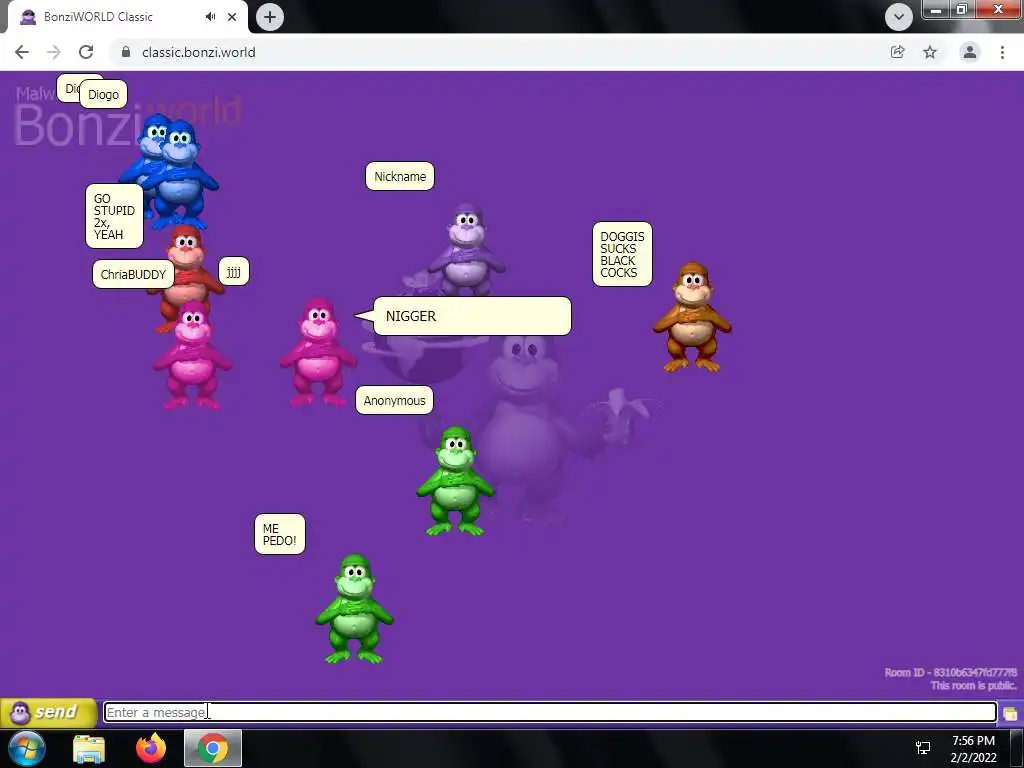The image size is (1024, 768).
Task: Bookmark this page with the star
Action: tap(930, 52)
